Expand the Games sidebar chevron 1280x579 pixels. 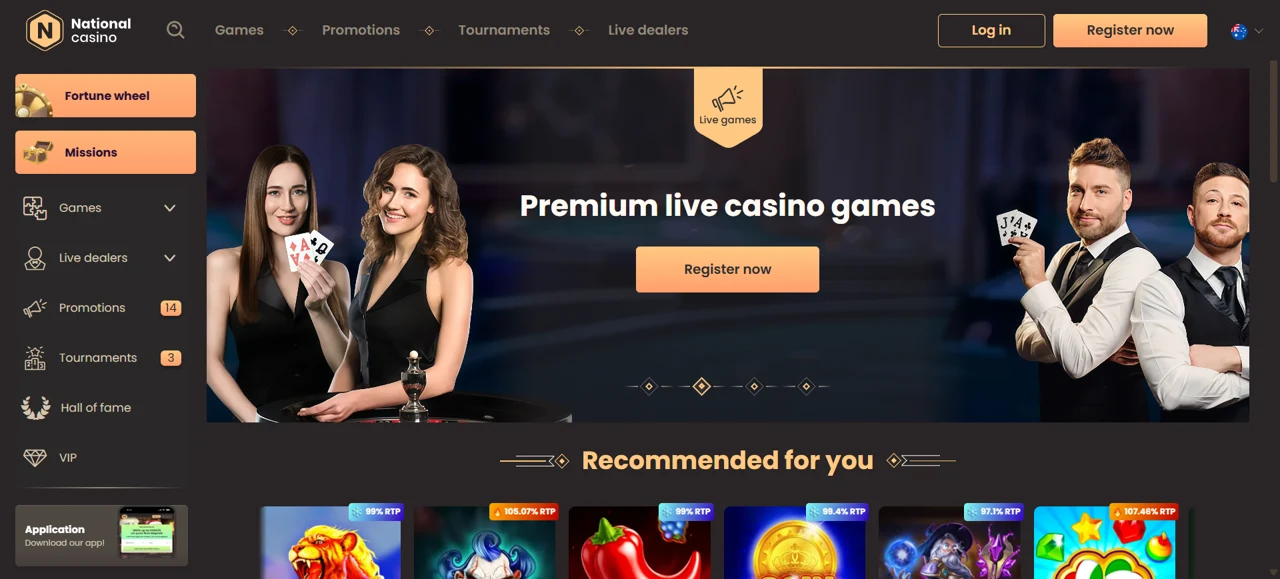(170, 208)
